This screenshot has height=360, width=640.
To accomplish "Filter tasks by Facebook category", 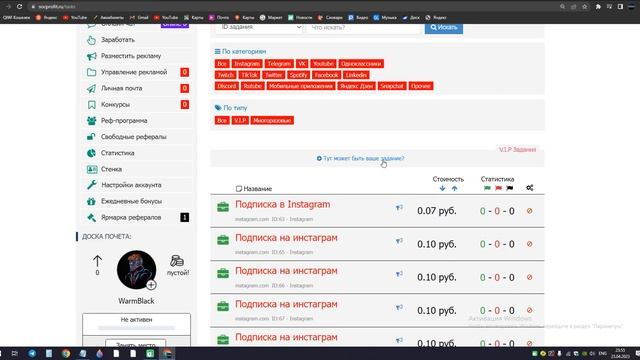I will coord(326,75).
